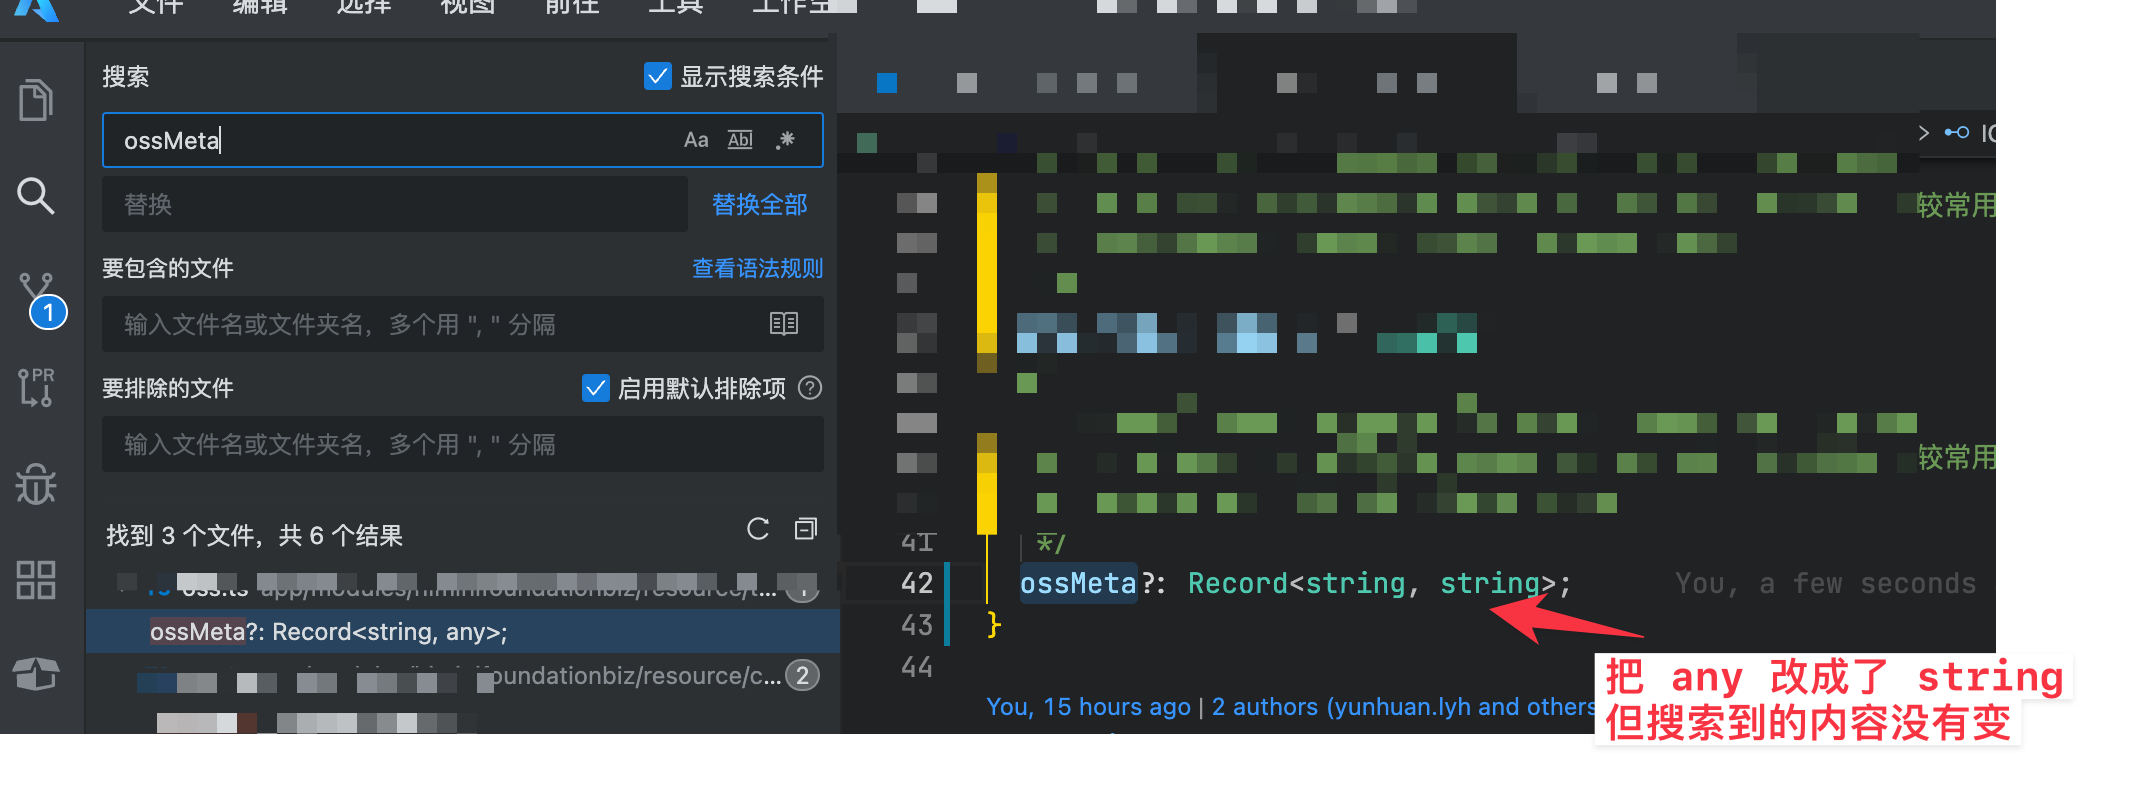Open the Pull Requests (PR) view
Image resolution: width=2146 pixels, height=791 pixels.
coord(36,386)
